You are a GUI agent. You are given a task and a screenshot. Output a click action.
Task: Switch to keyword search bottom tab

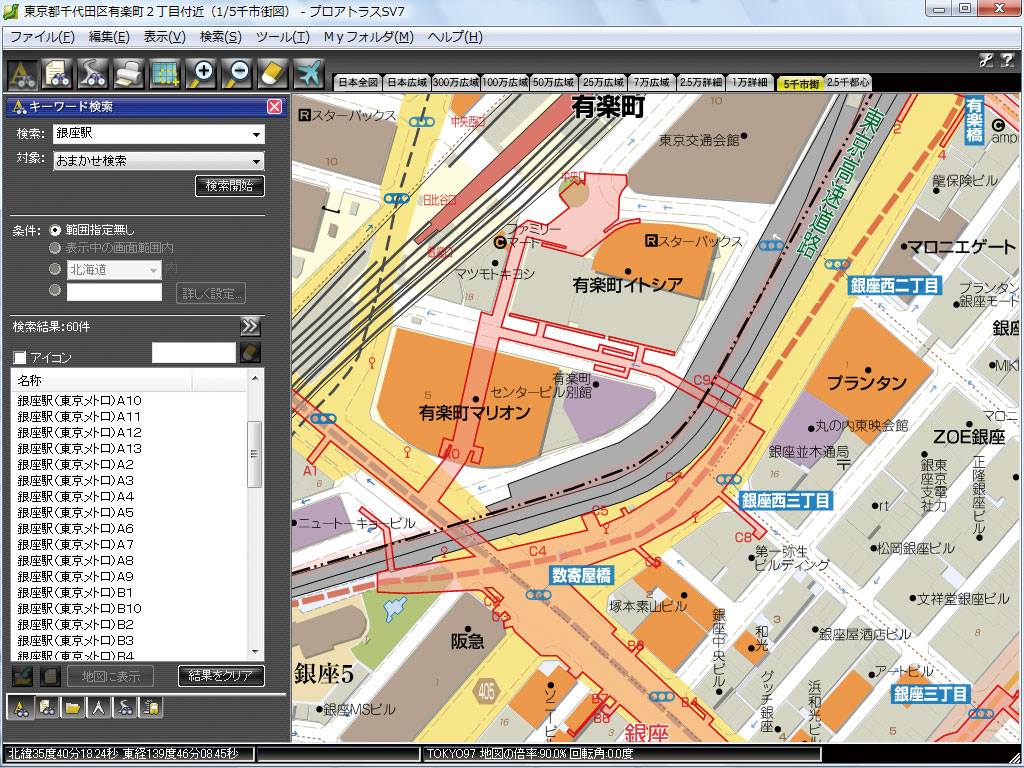[21, 707]
